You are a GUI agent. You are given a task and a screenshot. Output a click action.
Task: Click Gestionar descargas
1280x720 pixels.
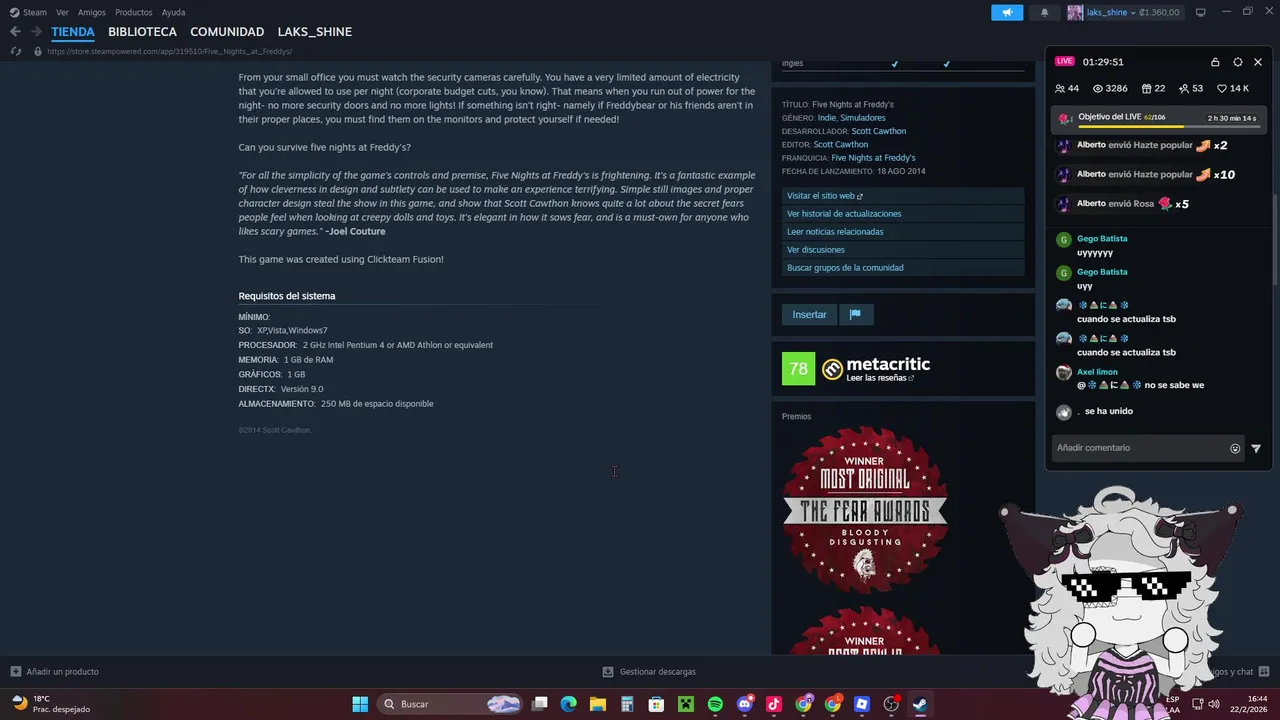649,672
